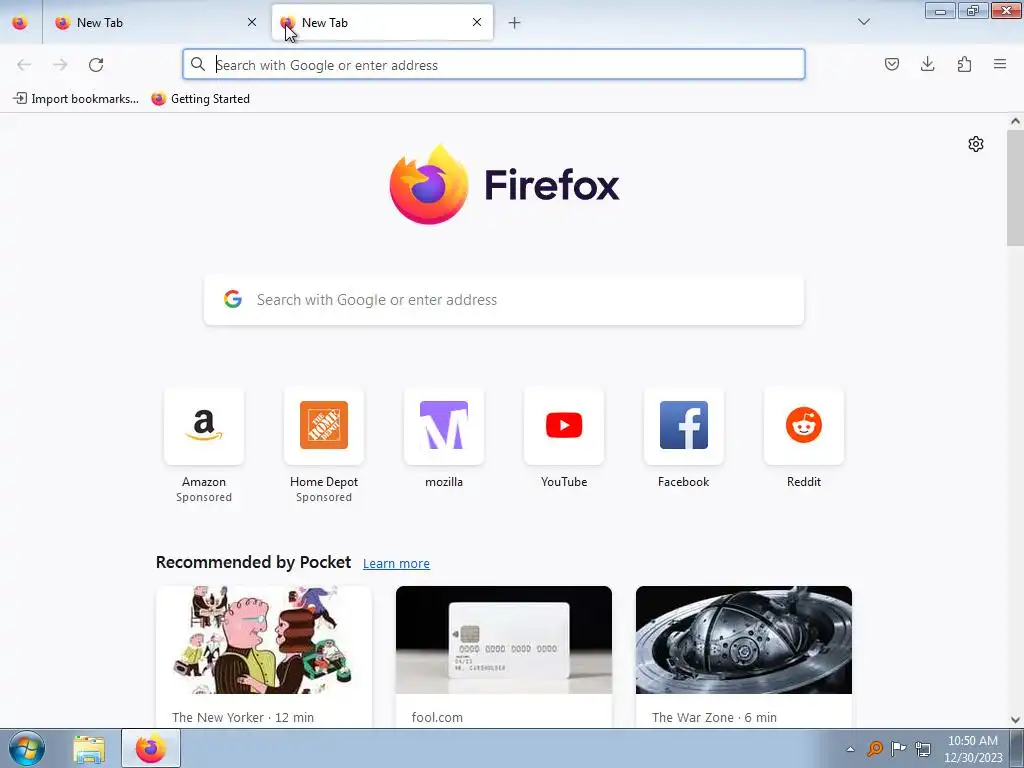Switch to the first New Tab

155,22
